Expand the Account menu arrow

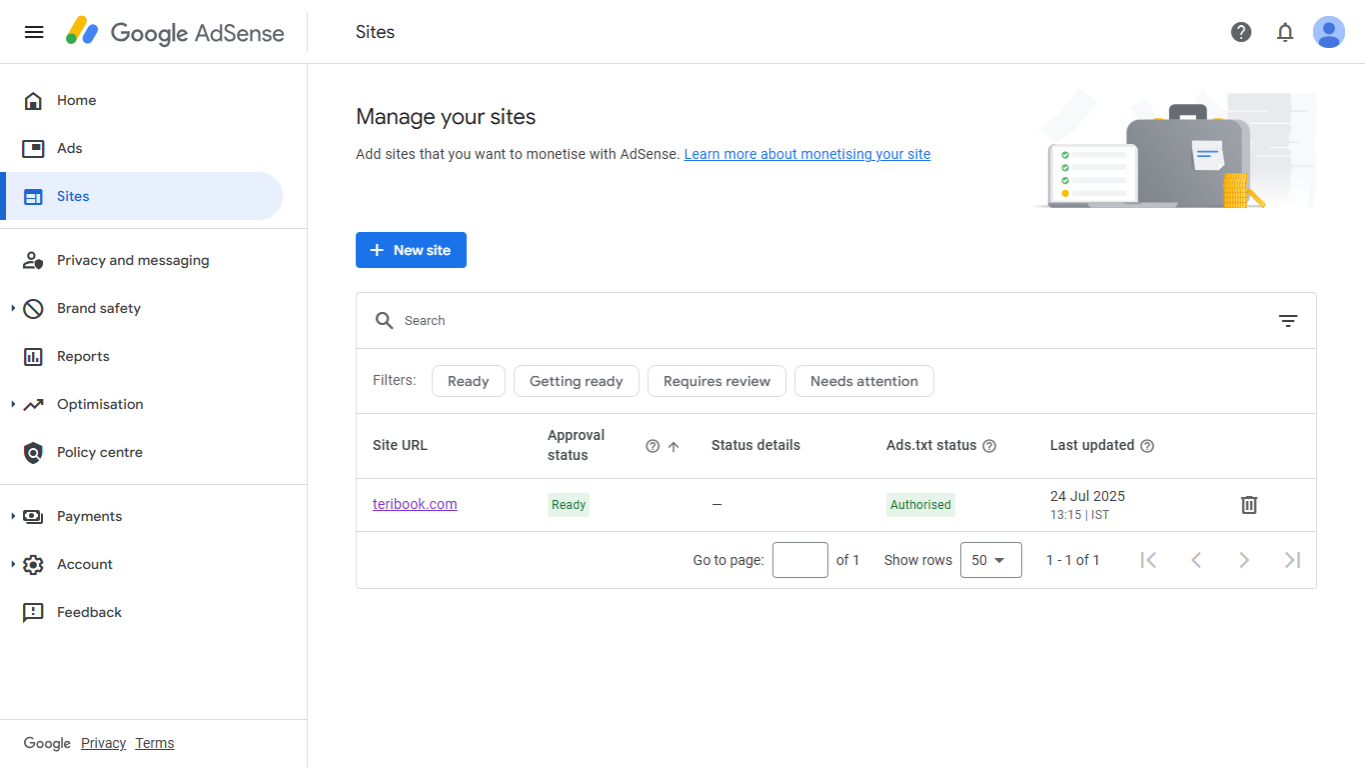pos(13,564)
